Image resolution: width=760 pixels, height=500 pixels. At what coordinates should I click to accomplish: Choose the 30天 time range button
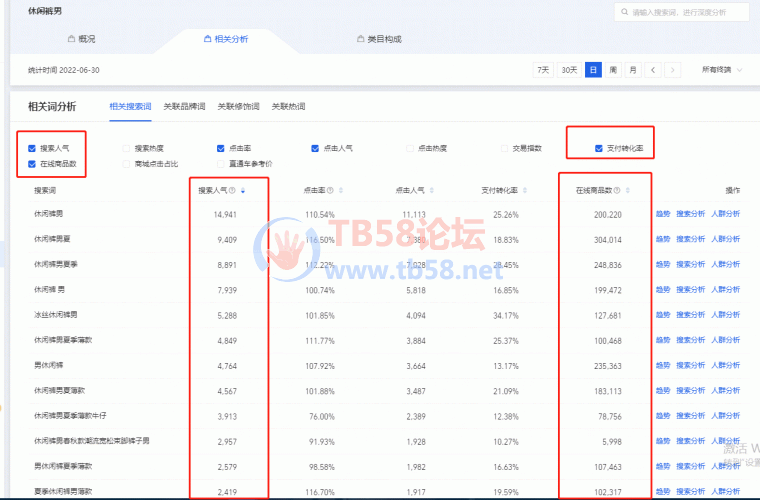point(569,70)
